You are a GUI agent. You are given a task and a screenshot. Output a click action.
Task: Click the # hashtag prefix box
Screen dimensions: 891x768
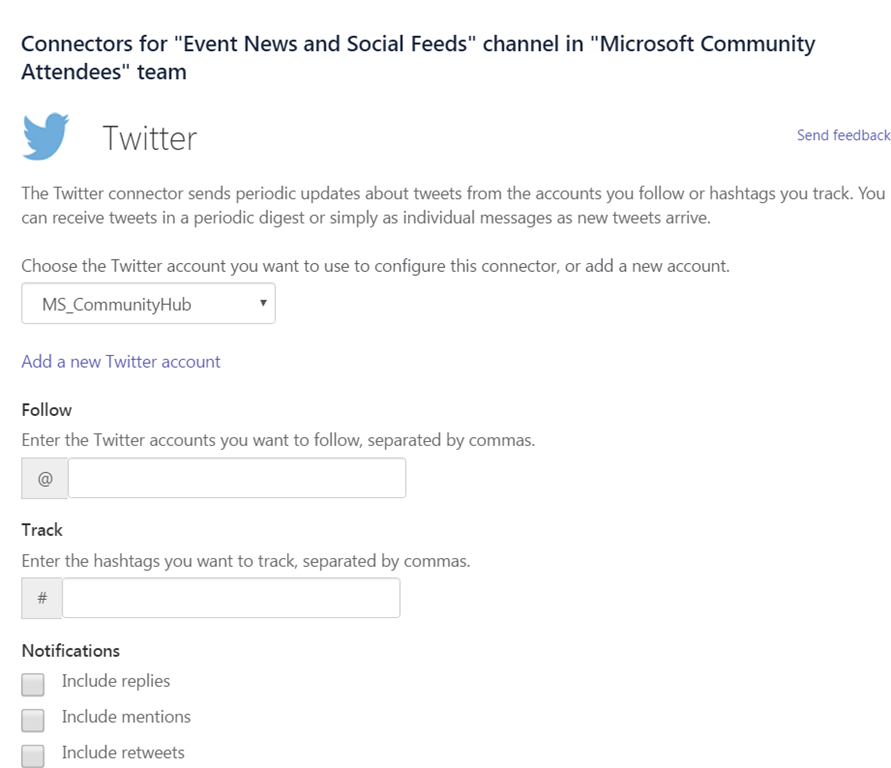(x=42, y=598)
